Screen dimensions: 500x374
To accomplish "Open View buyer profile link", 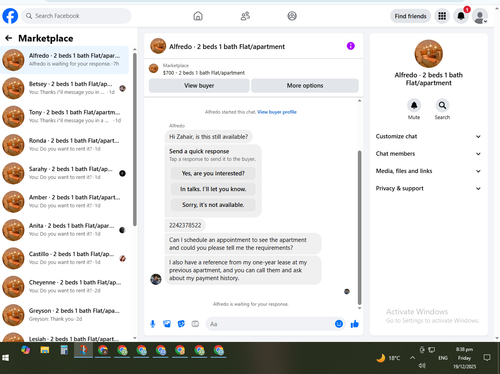I will [277, 112].
